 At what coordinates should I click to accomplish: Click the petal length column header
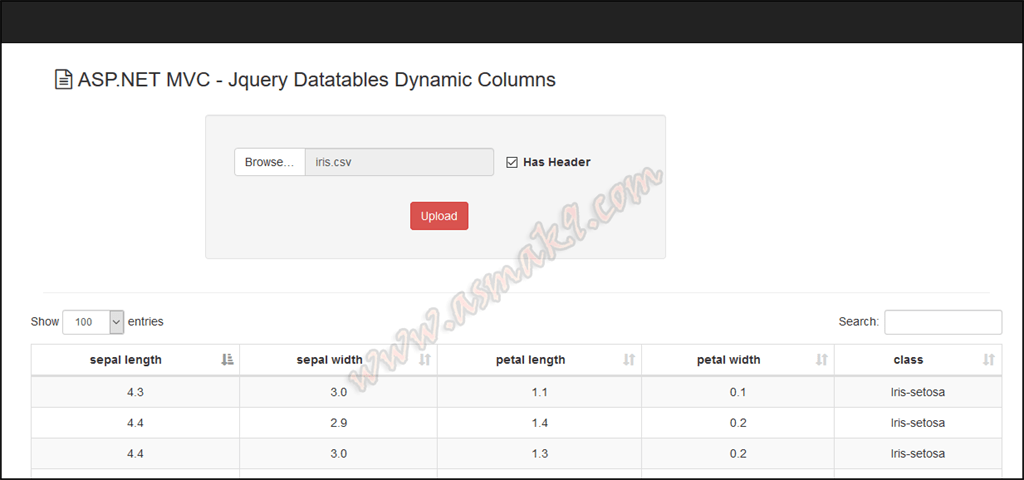pyautogui.click(x=539, y=360)
